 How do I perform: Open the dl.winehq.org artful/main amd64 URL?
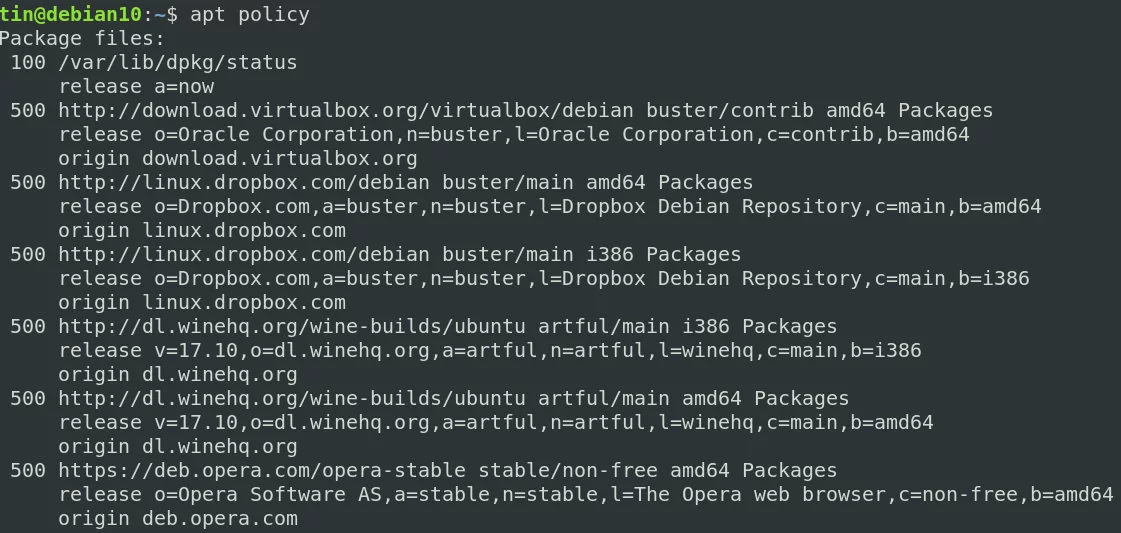[292, 399]
